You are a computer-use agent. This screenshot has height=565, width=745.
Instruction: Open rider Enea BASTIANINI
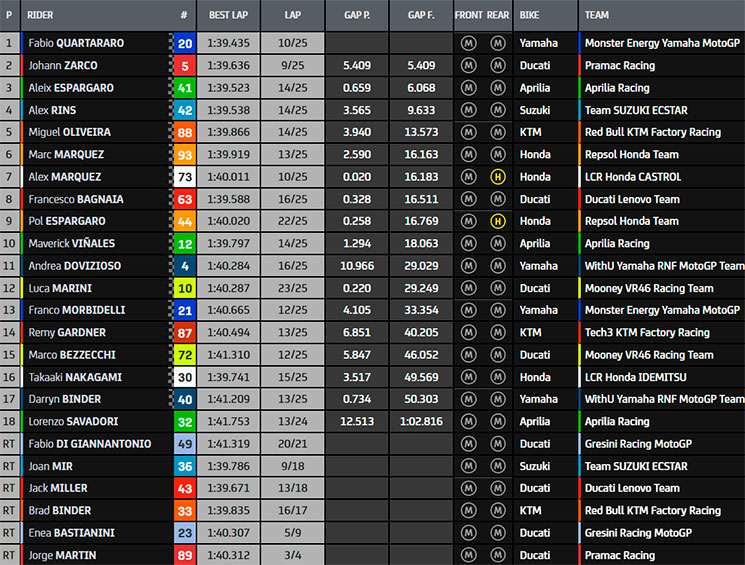[71, 533]
